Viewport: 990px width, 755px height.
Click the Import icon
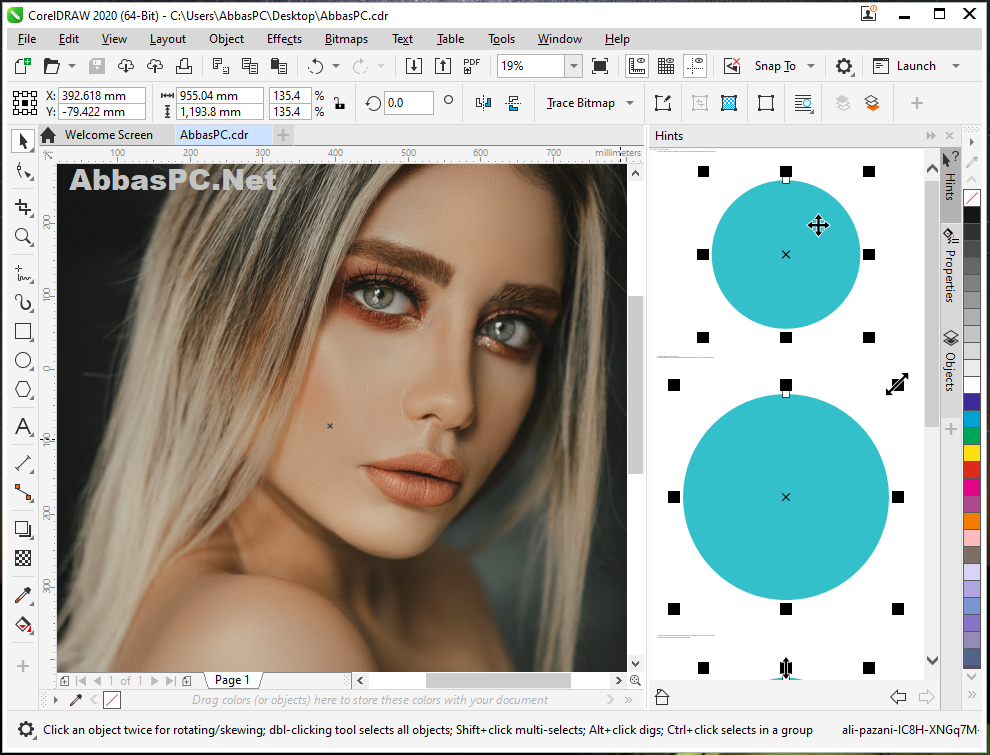(414, 66)
